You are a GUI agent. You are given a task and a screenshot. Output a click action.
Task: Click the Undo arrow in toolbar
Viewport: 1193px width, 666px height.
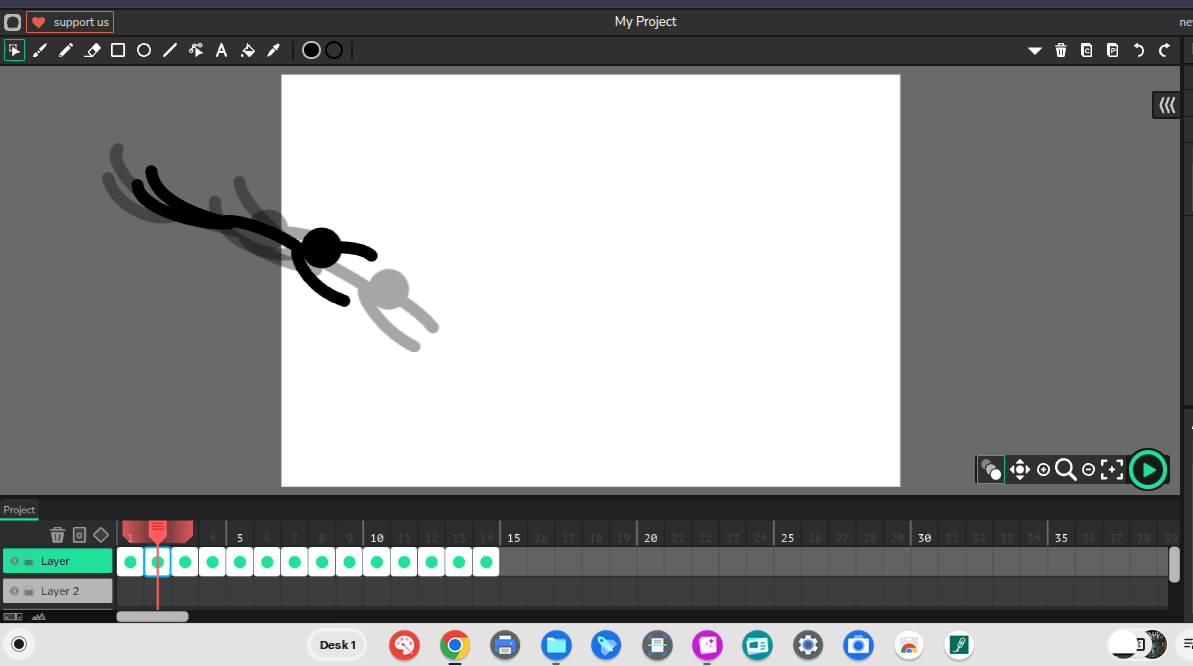click(x=1138, y=50)
